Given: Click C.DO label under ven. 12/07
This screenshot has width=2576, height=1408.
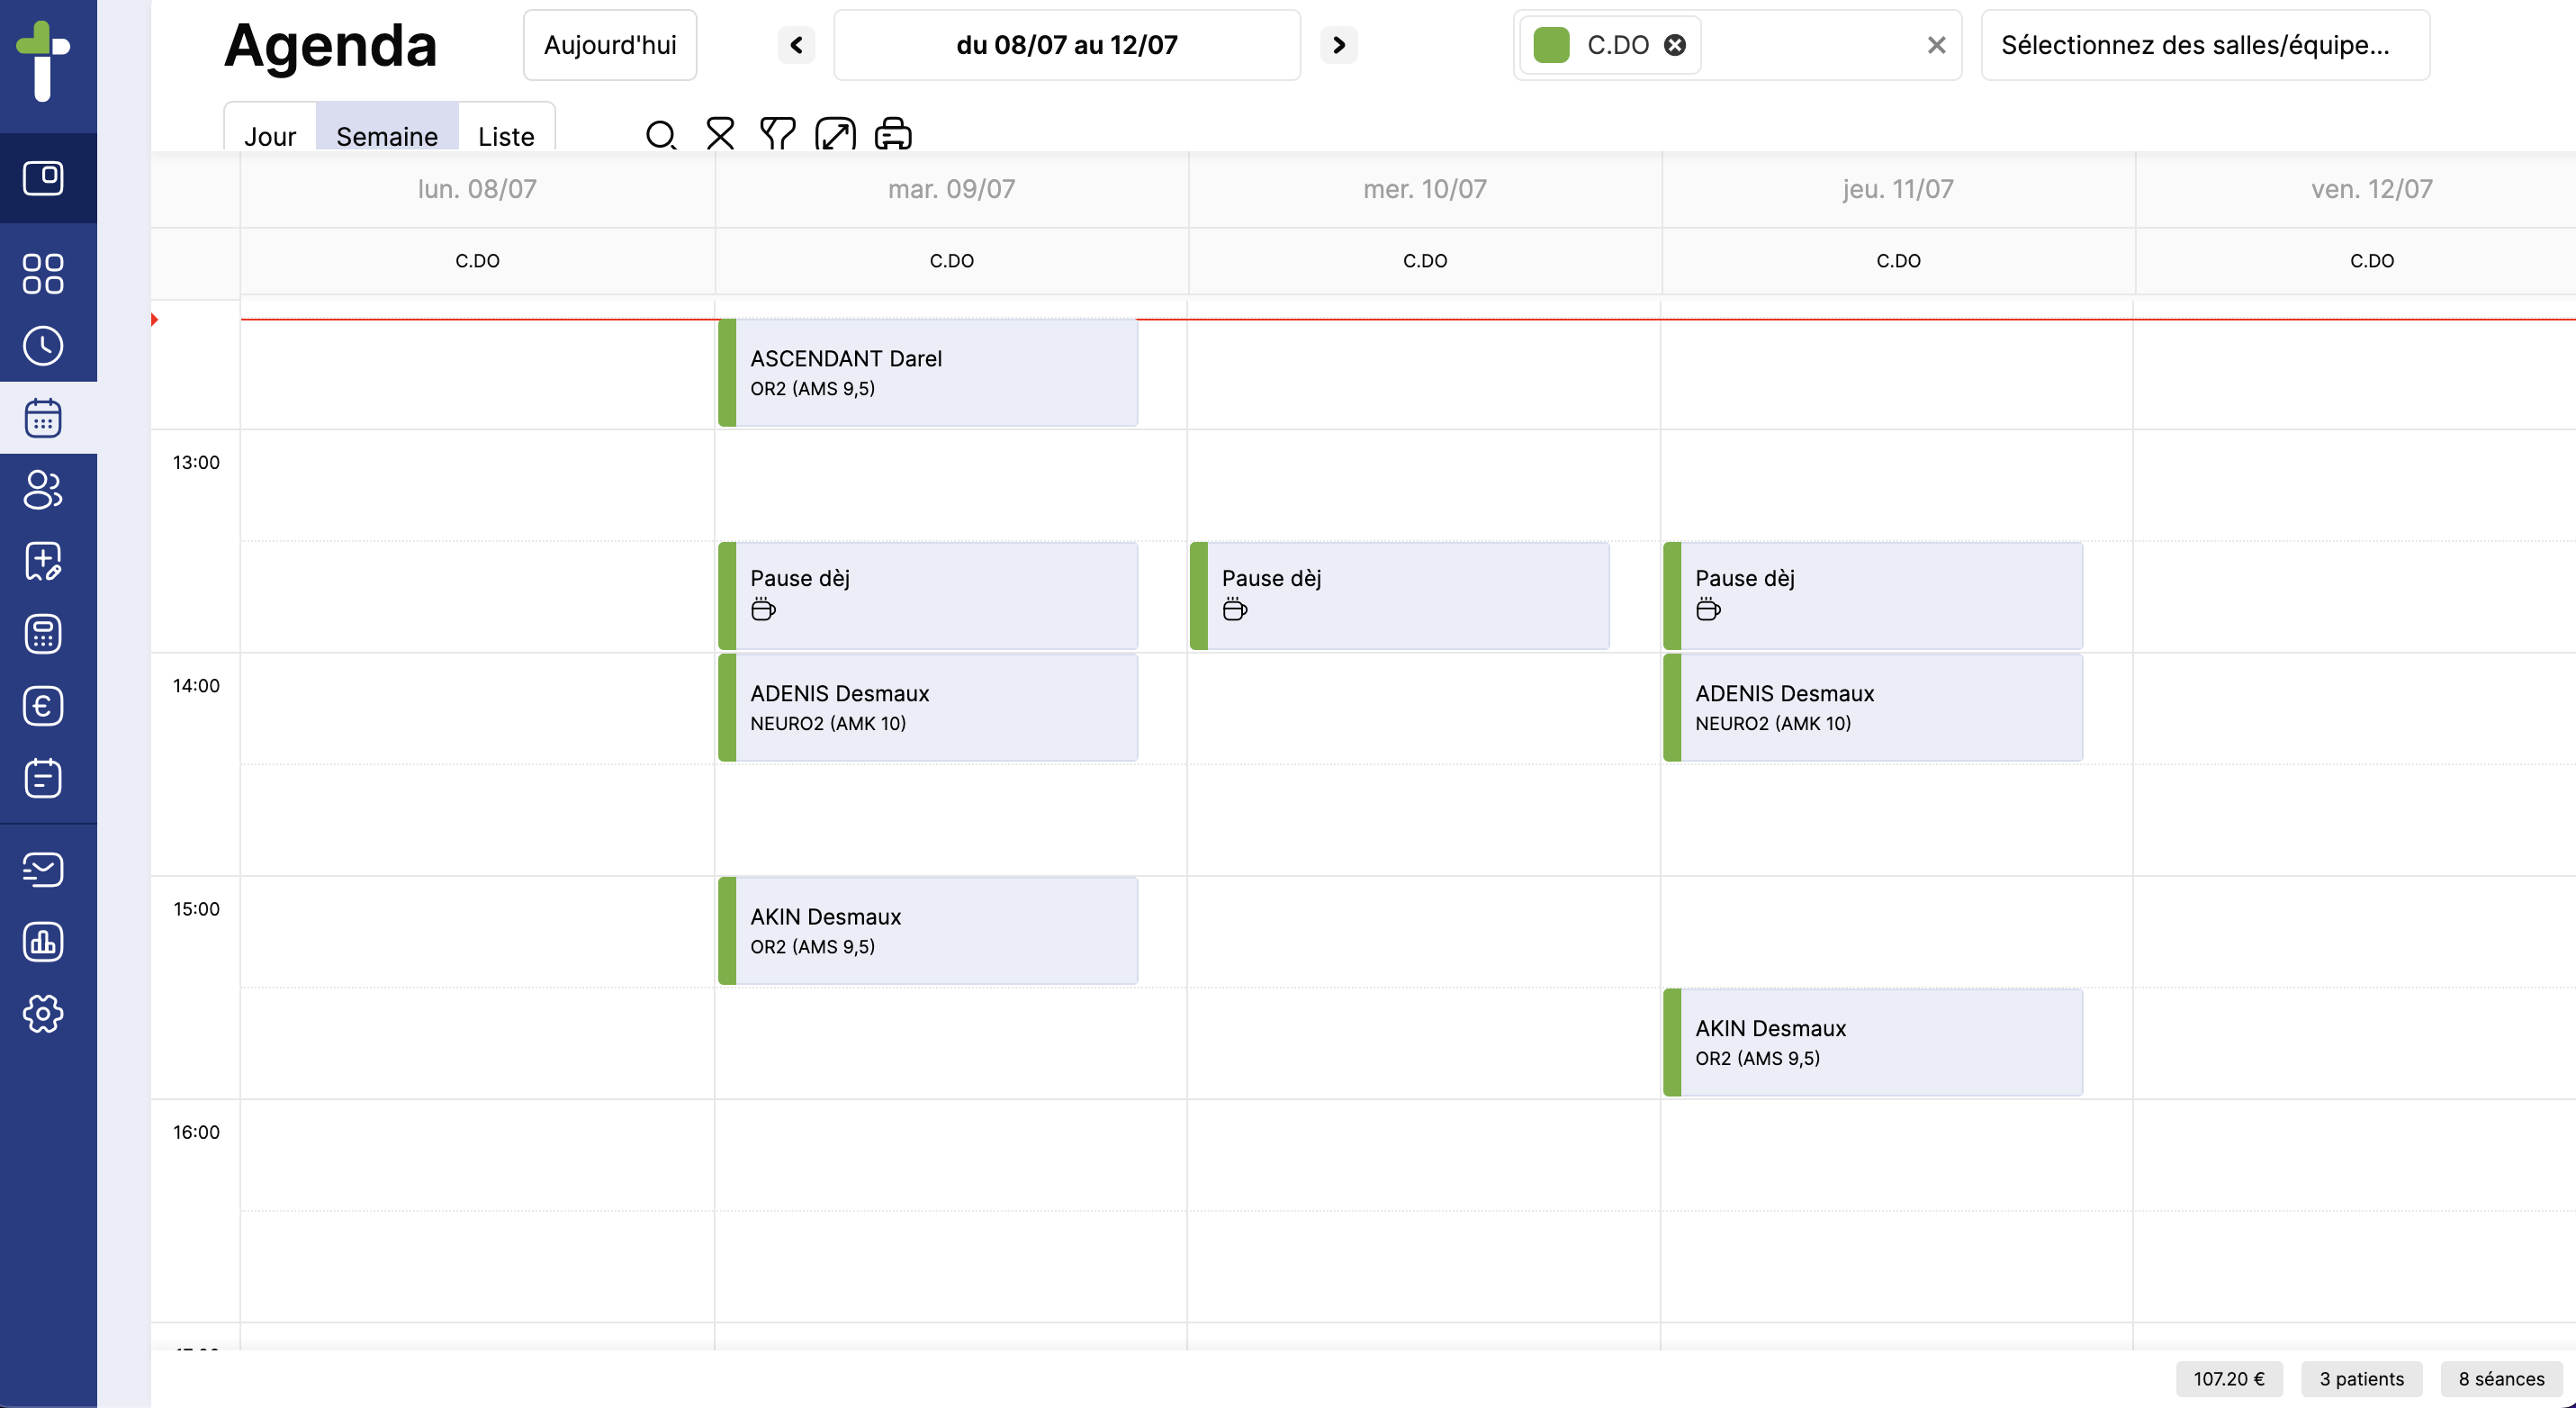Looking at the screenshot, I should click(x=2372, y=261).
